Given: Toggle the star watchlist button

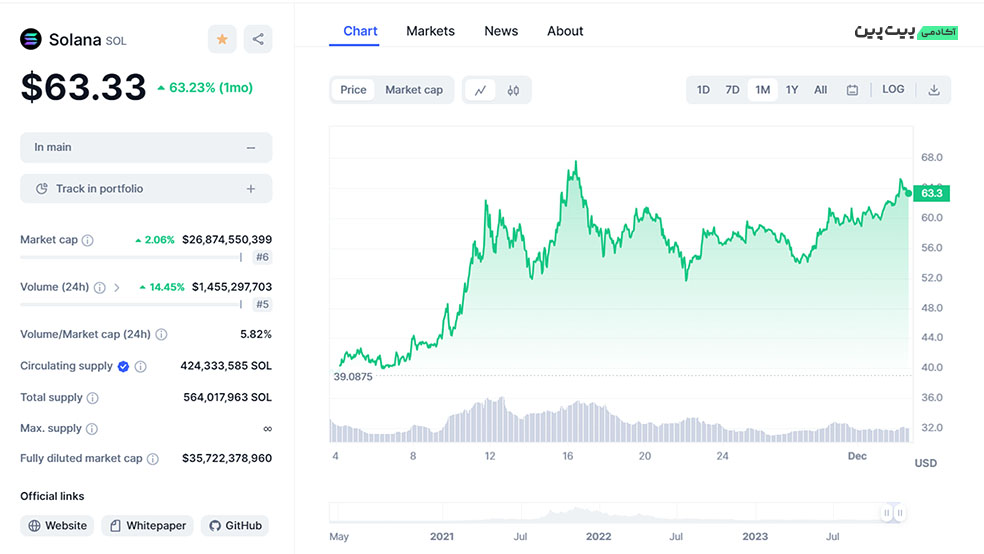Looking at the screenshot, I should tap(222, 40).
